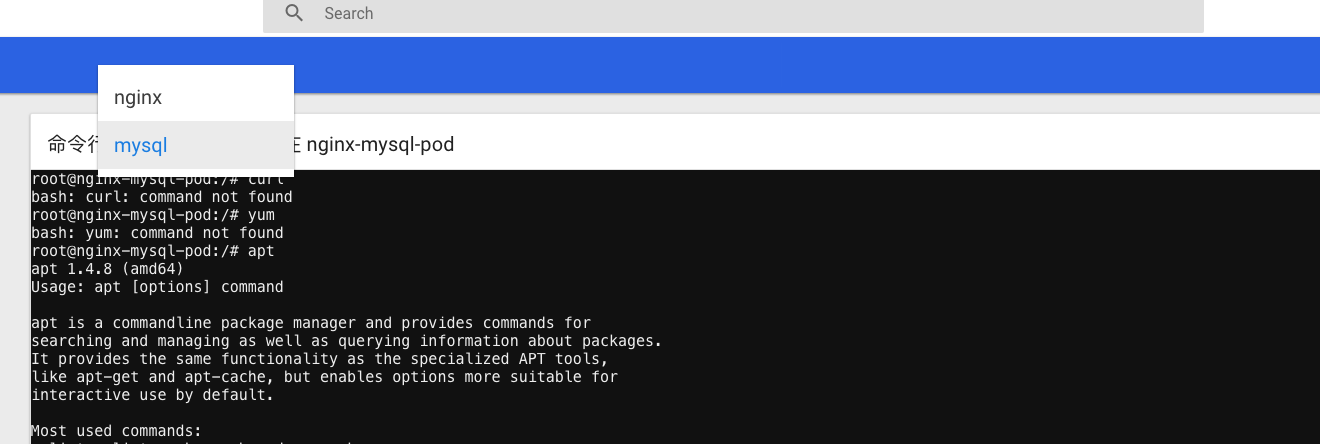Image resolution: width=1320 pixels, height=444 pixels.
Task: Click the 'like apt-get and apt-cache' line
Action: 325,377
